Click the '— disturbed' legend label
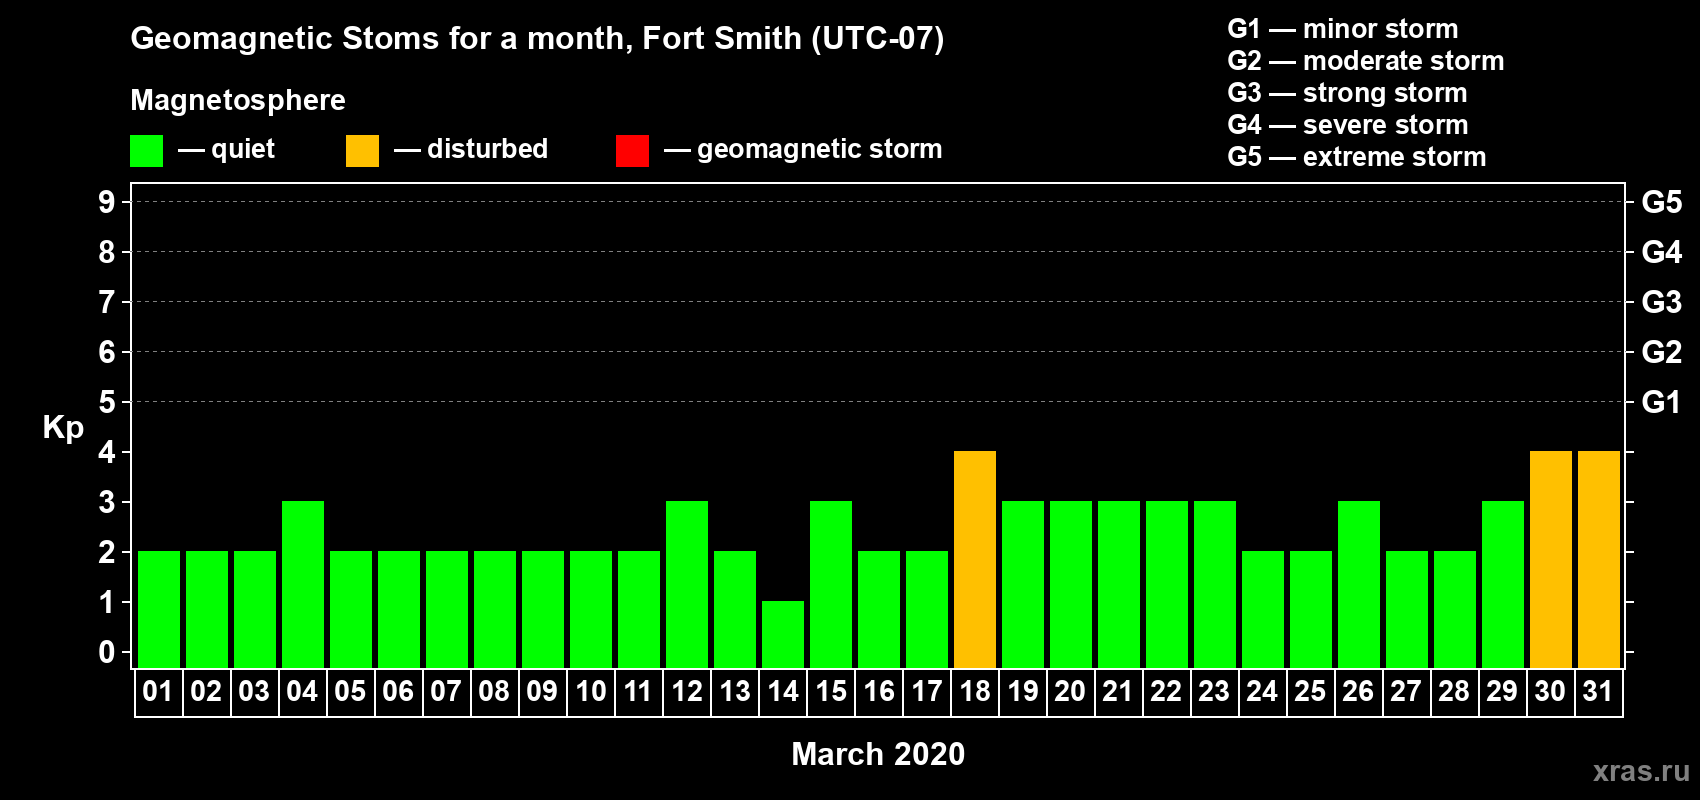The width and height of the screenshot is (1700, 800). [x=471, y=149]
